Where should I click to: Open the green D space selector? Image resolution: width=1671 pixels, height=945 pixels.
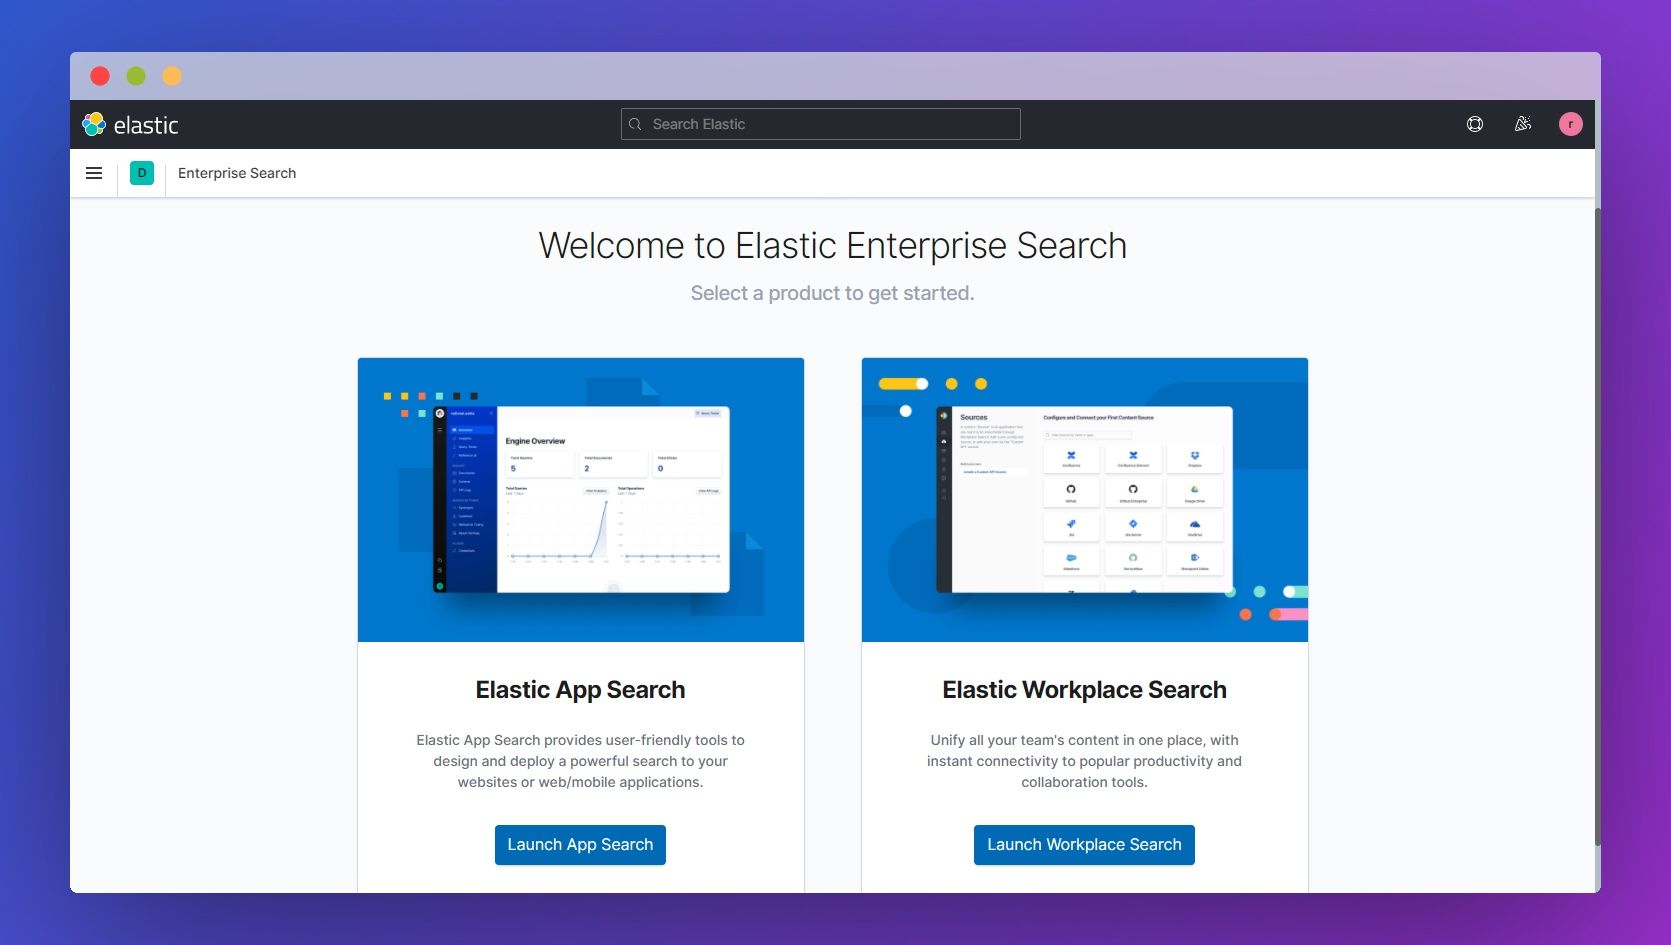[142, 173]
